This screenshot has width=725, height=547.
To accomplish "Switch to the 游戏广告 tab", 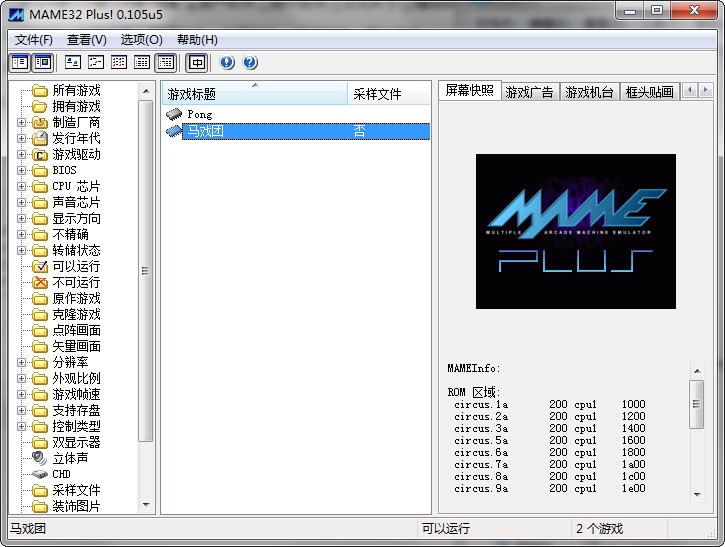I will click(529, 92).
